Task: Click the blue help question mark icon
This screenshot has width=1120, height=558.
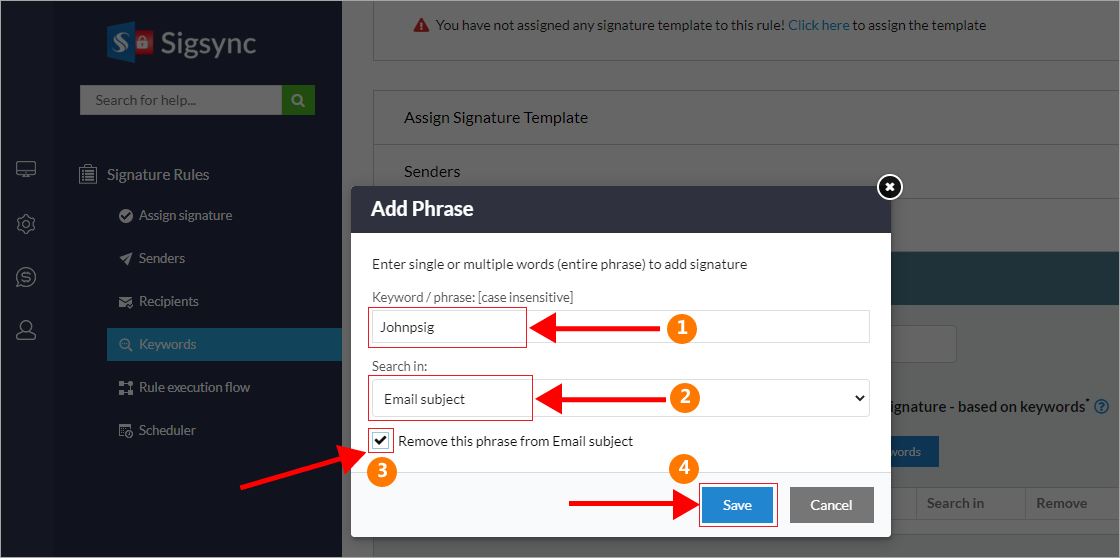Action: (x=1101, y=407)
